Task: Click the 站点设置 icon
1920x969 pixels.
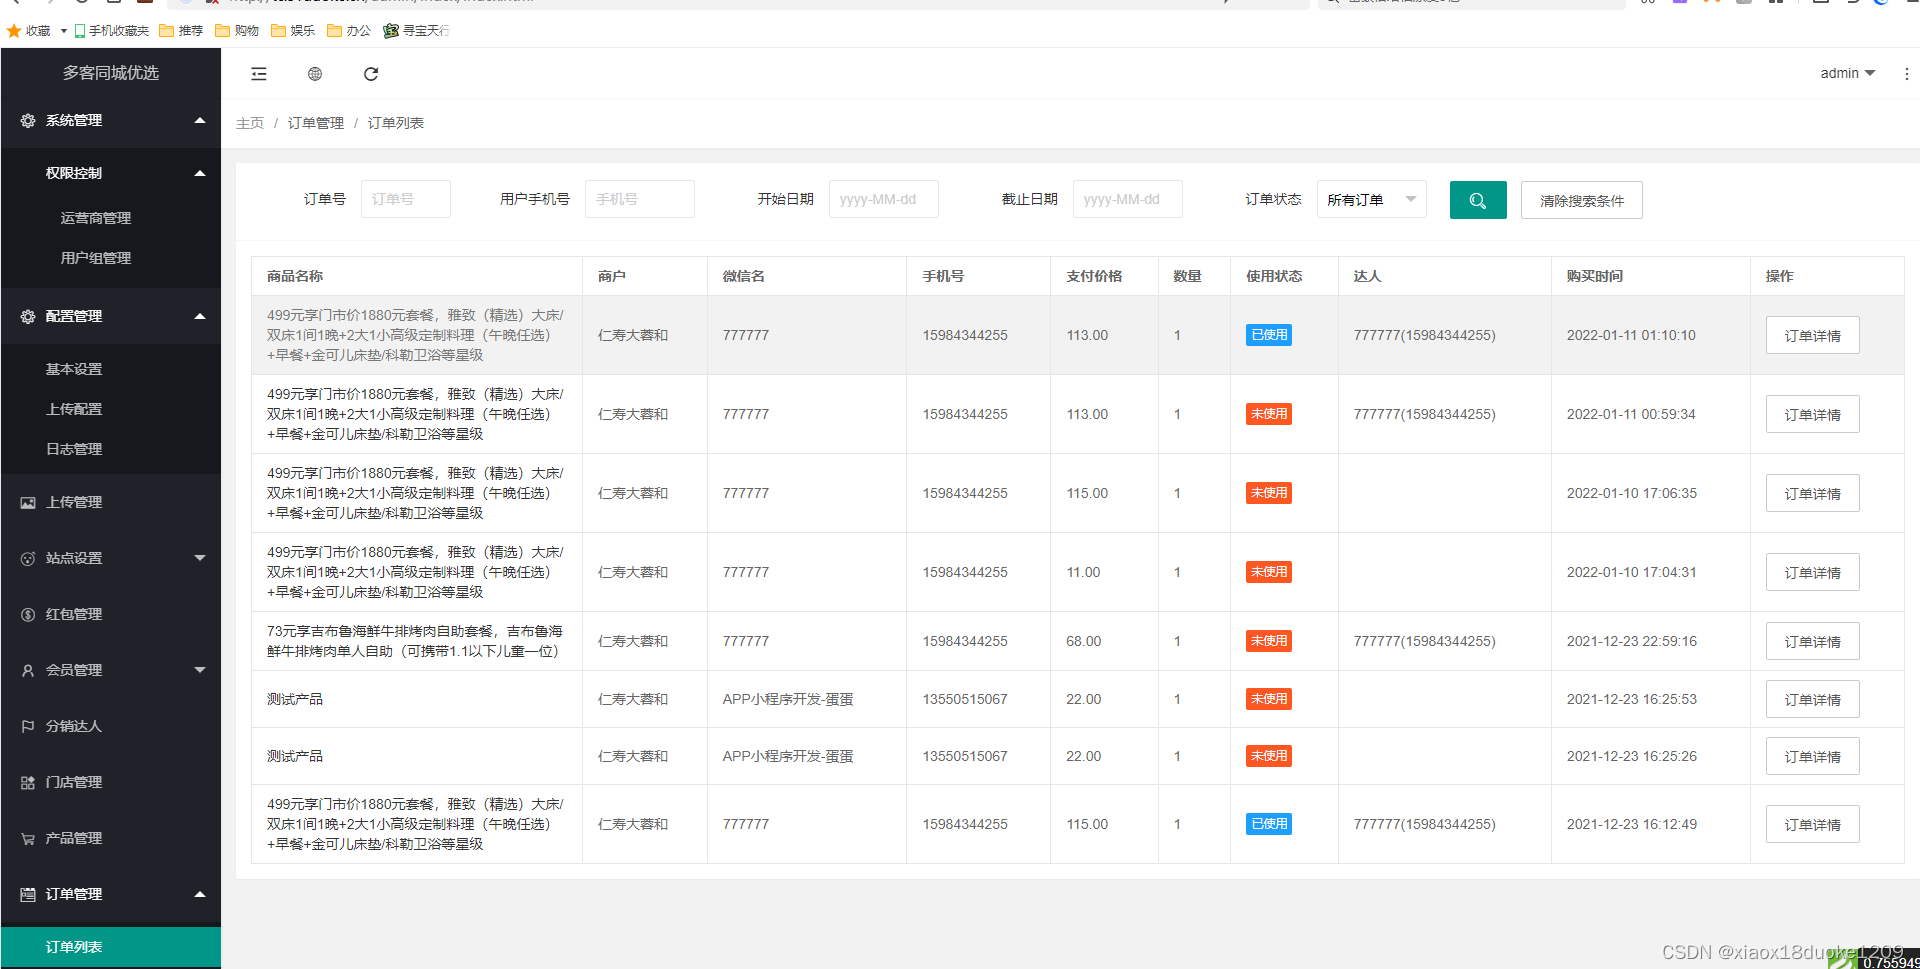Action: (x=28, y=558)
